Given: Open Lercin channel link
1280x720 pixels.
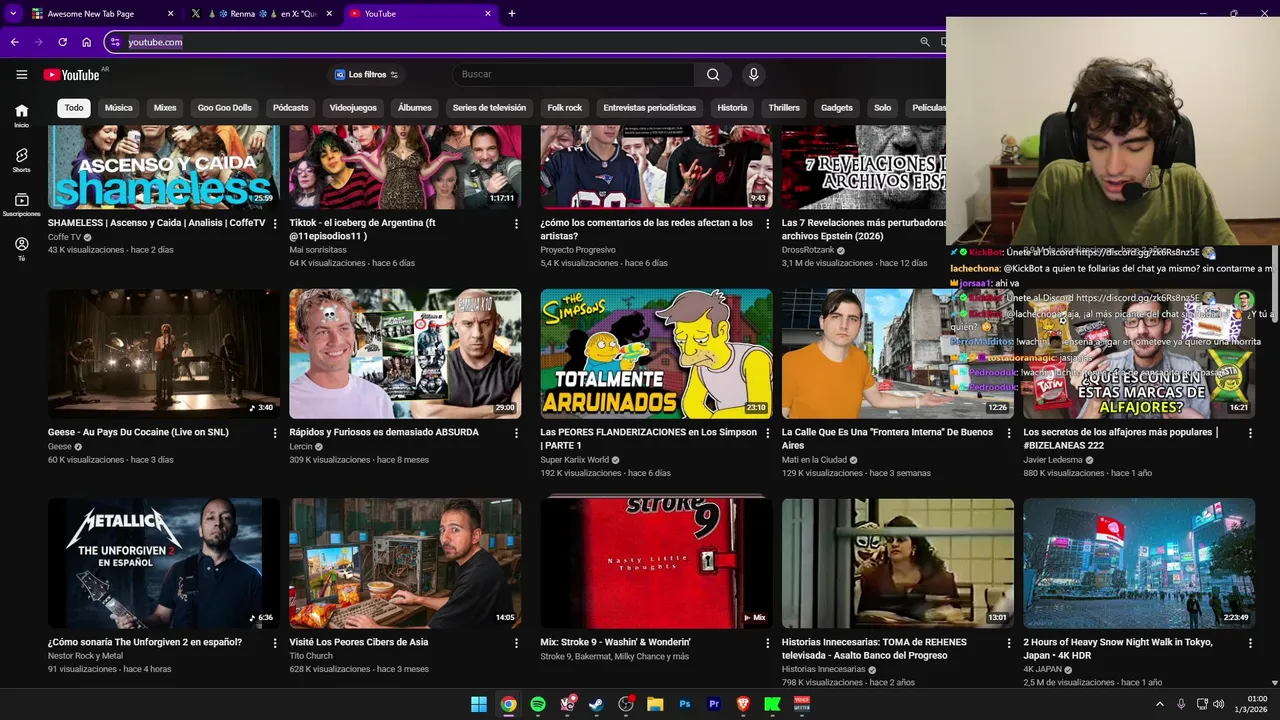Looking at the screenshot, I should point(301,447).
